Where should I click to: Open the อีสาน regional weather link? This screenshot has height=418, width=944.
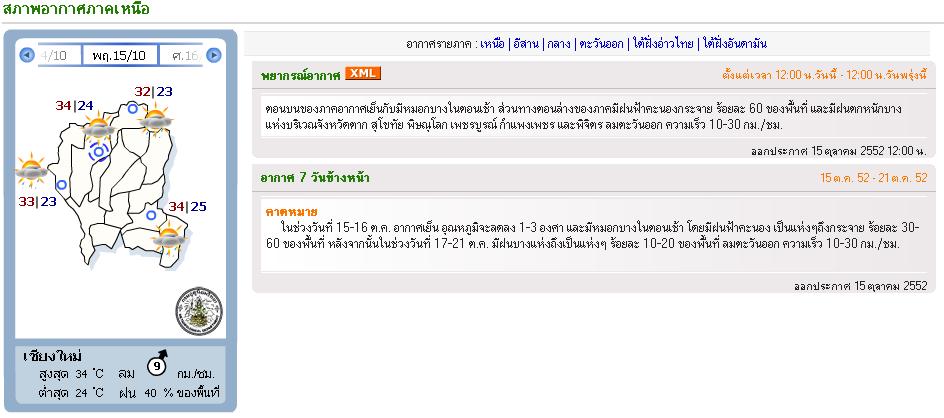pyautogui.click(x=526, y=44)
